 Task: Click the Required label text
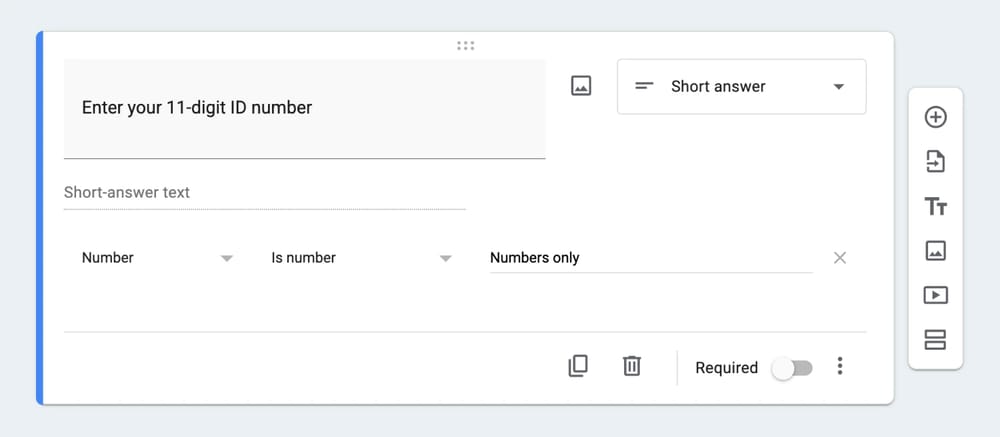726,368
